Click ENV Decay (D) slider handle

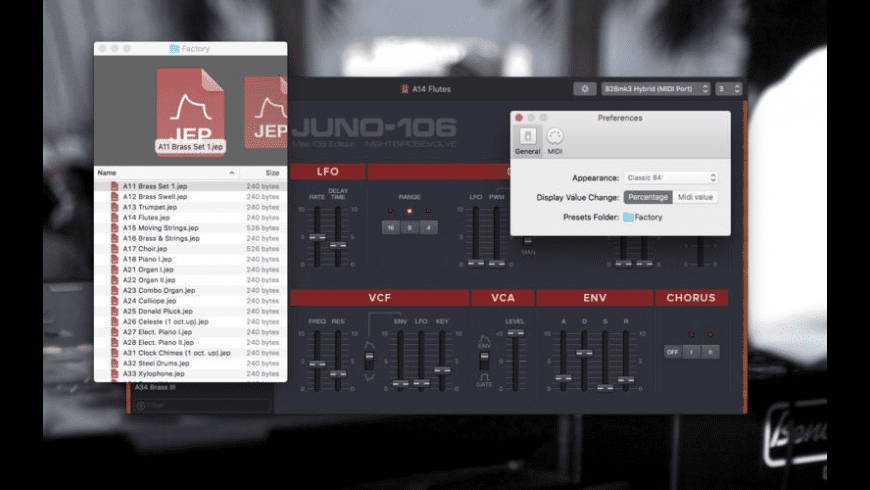584,353
